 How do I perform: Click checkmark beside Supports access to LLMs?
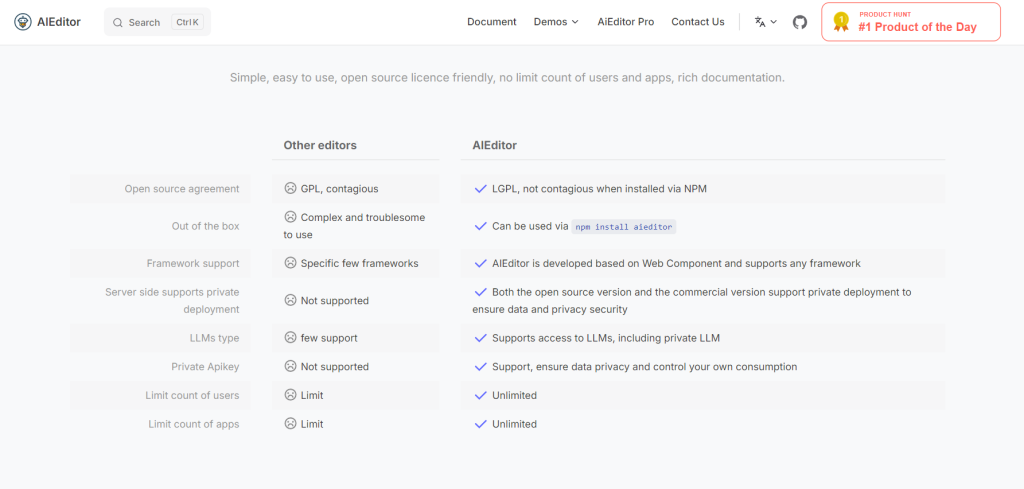tap(480, 338)
